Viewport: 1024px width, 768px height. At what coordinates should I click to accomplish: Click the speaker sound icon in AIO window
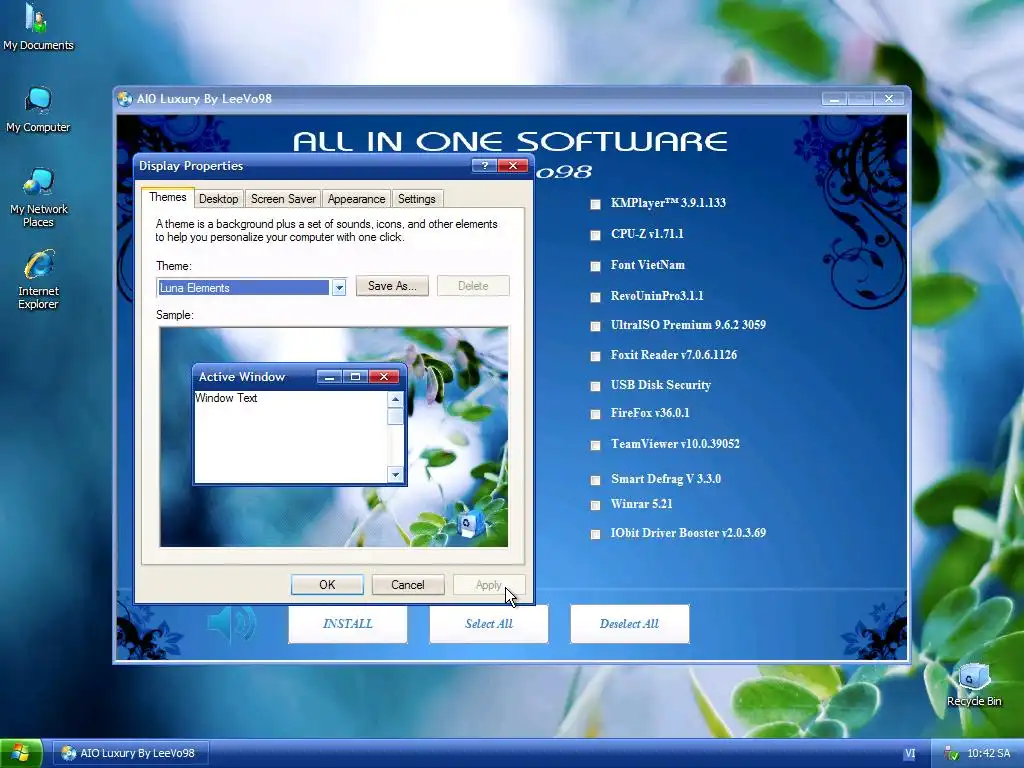(x=232, y=624)
